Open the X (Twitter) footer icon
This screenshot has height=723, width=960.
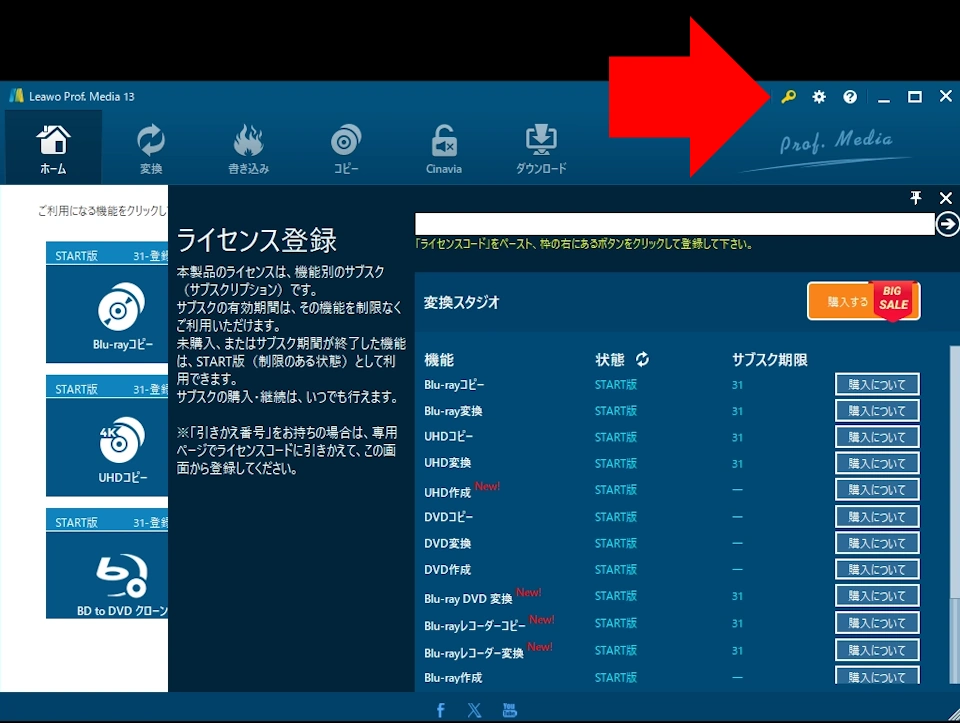tap(474, 710)
